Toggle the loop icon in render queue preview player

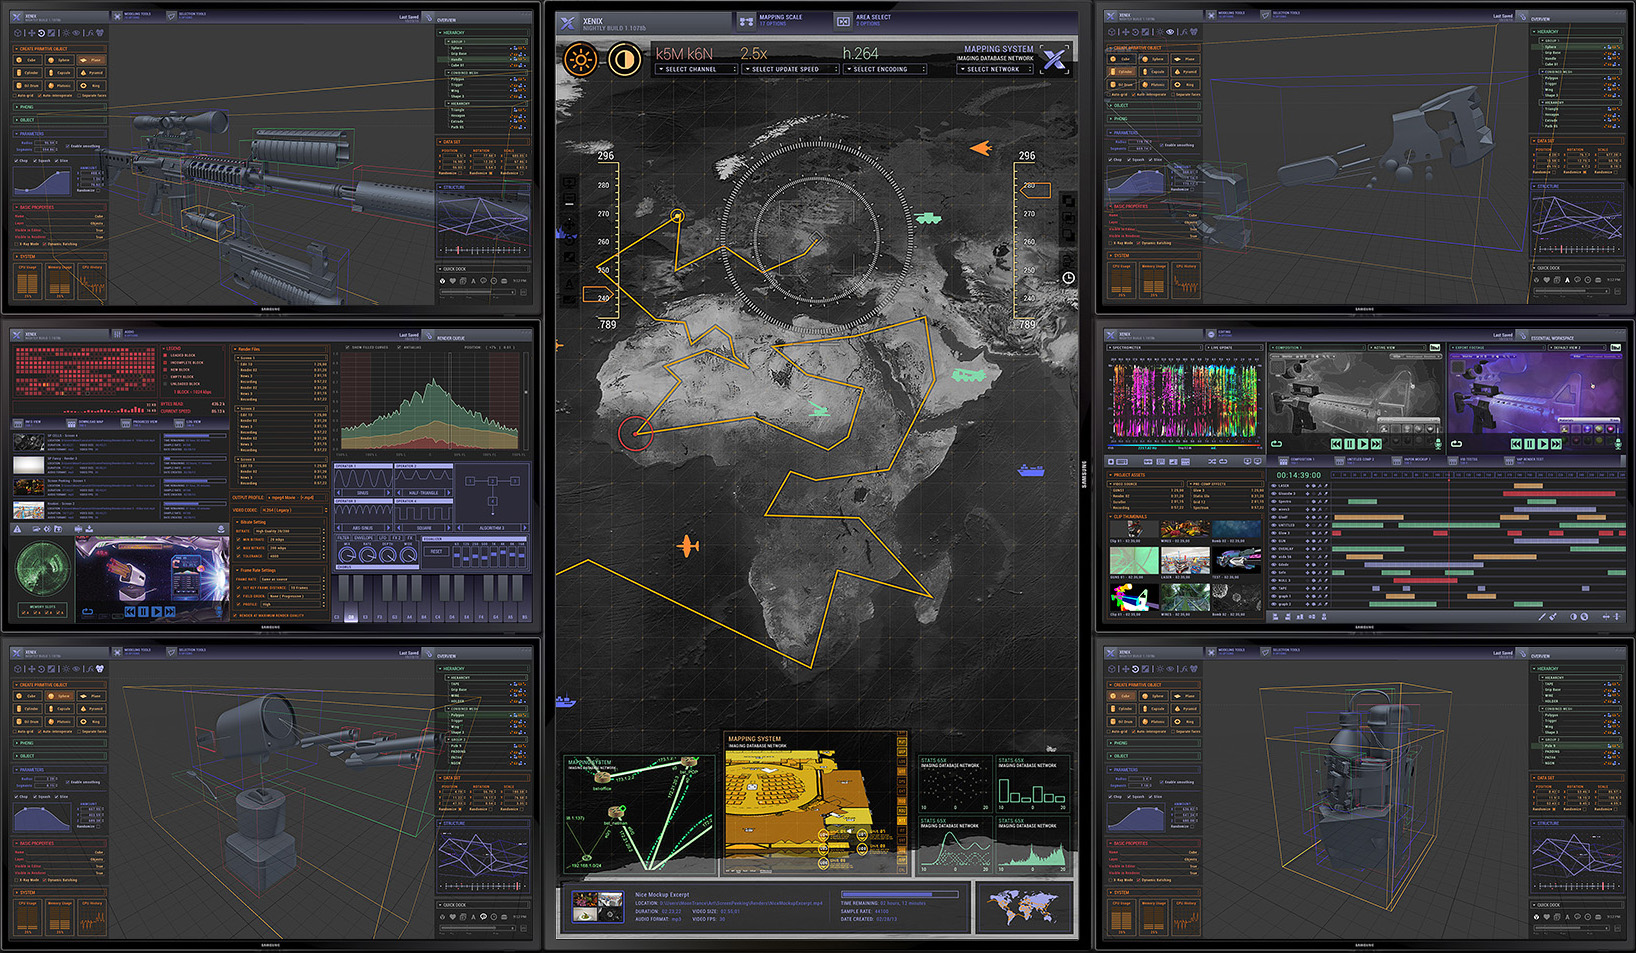(87, 611)
